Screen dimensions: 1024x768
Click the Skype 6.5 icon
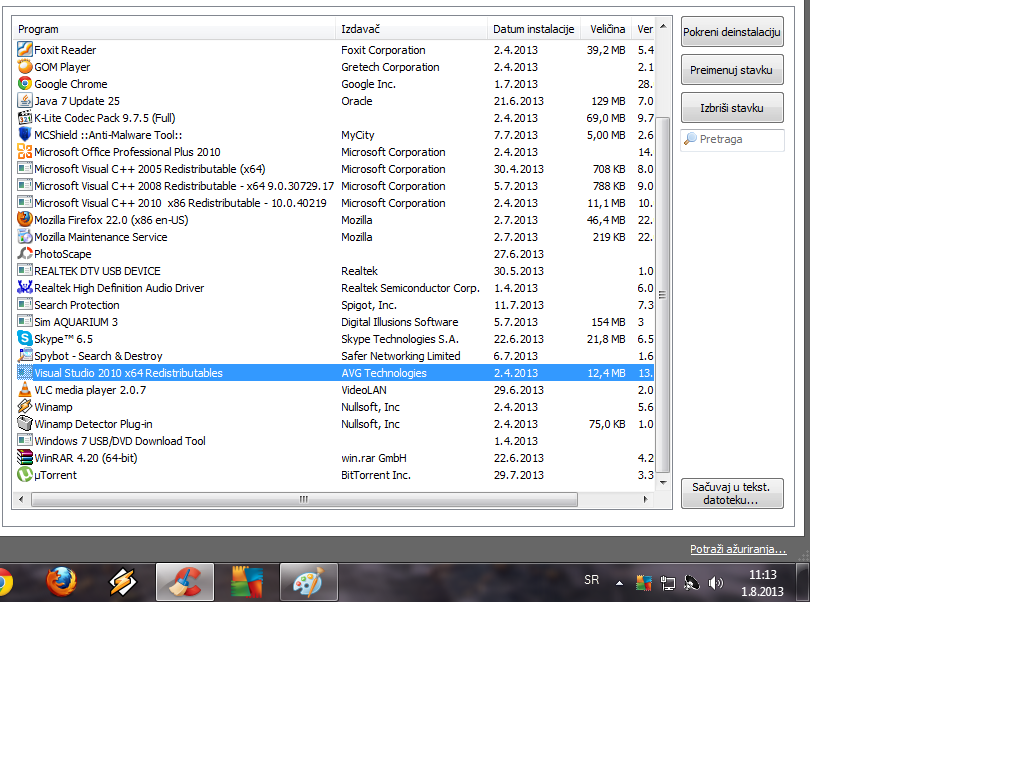coord(25,338)
